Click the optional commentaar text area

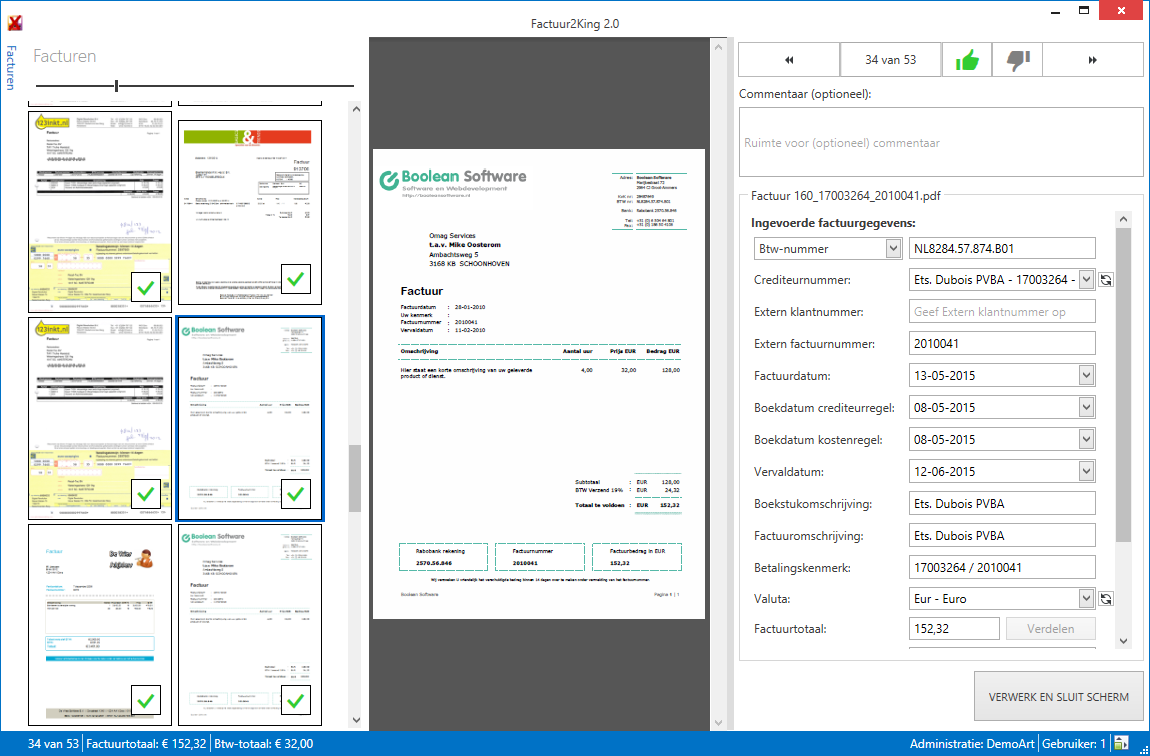941,142
